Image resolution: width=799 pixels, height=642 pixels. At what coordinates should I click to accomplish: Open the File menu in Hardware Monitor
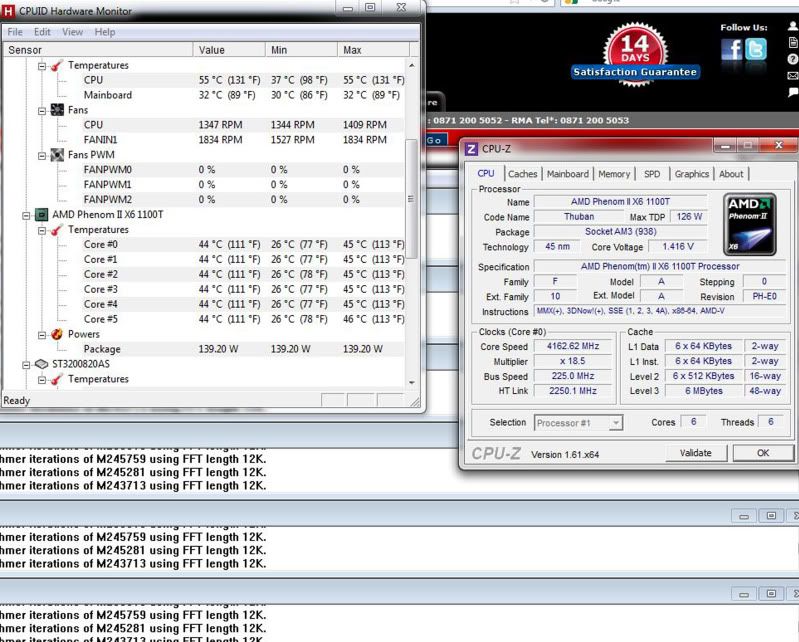[15, 32]
